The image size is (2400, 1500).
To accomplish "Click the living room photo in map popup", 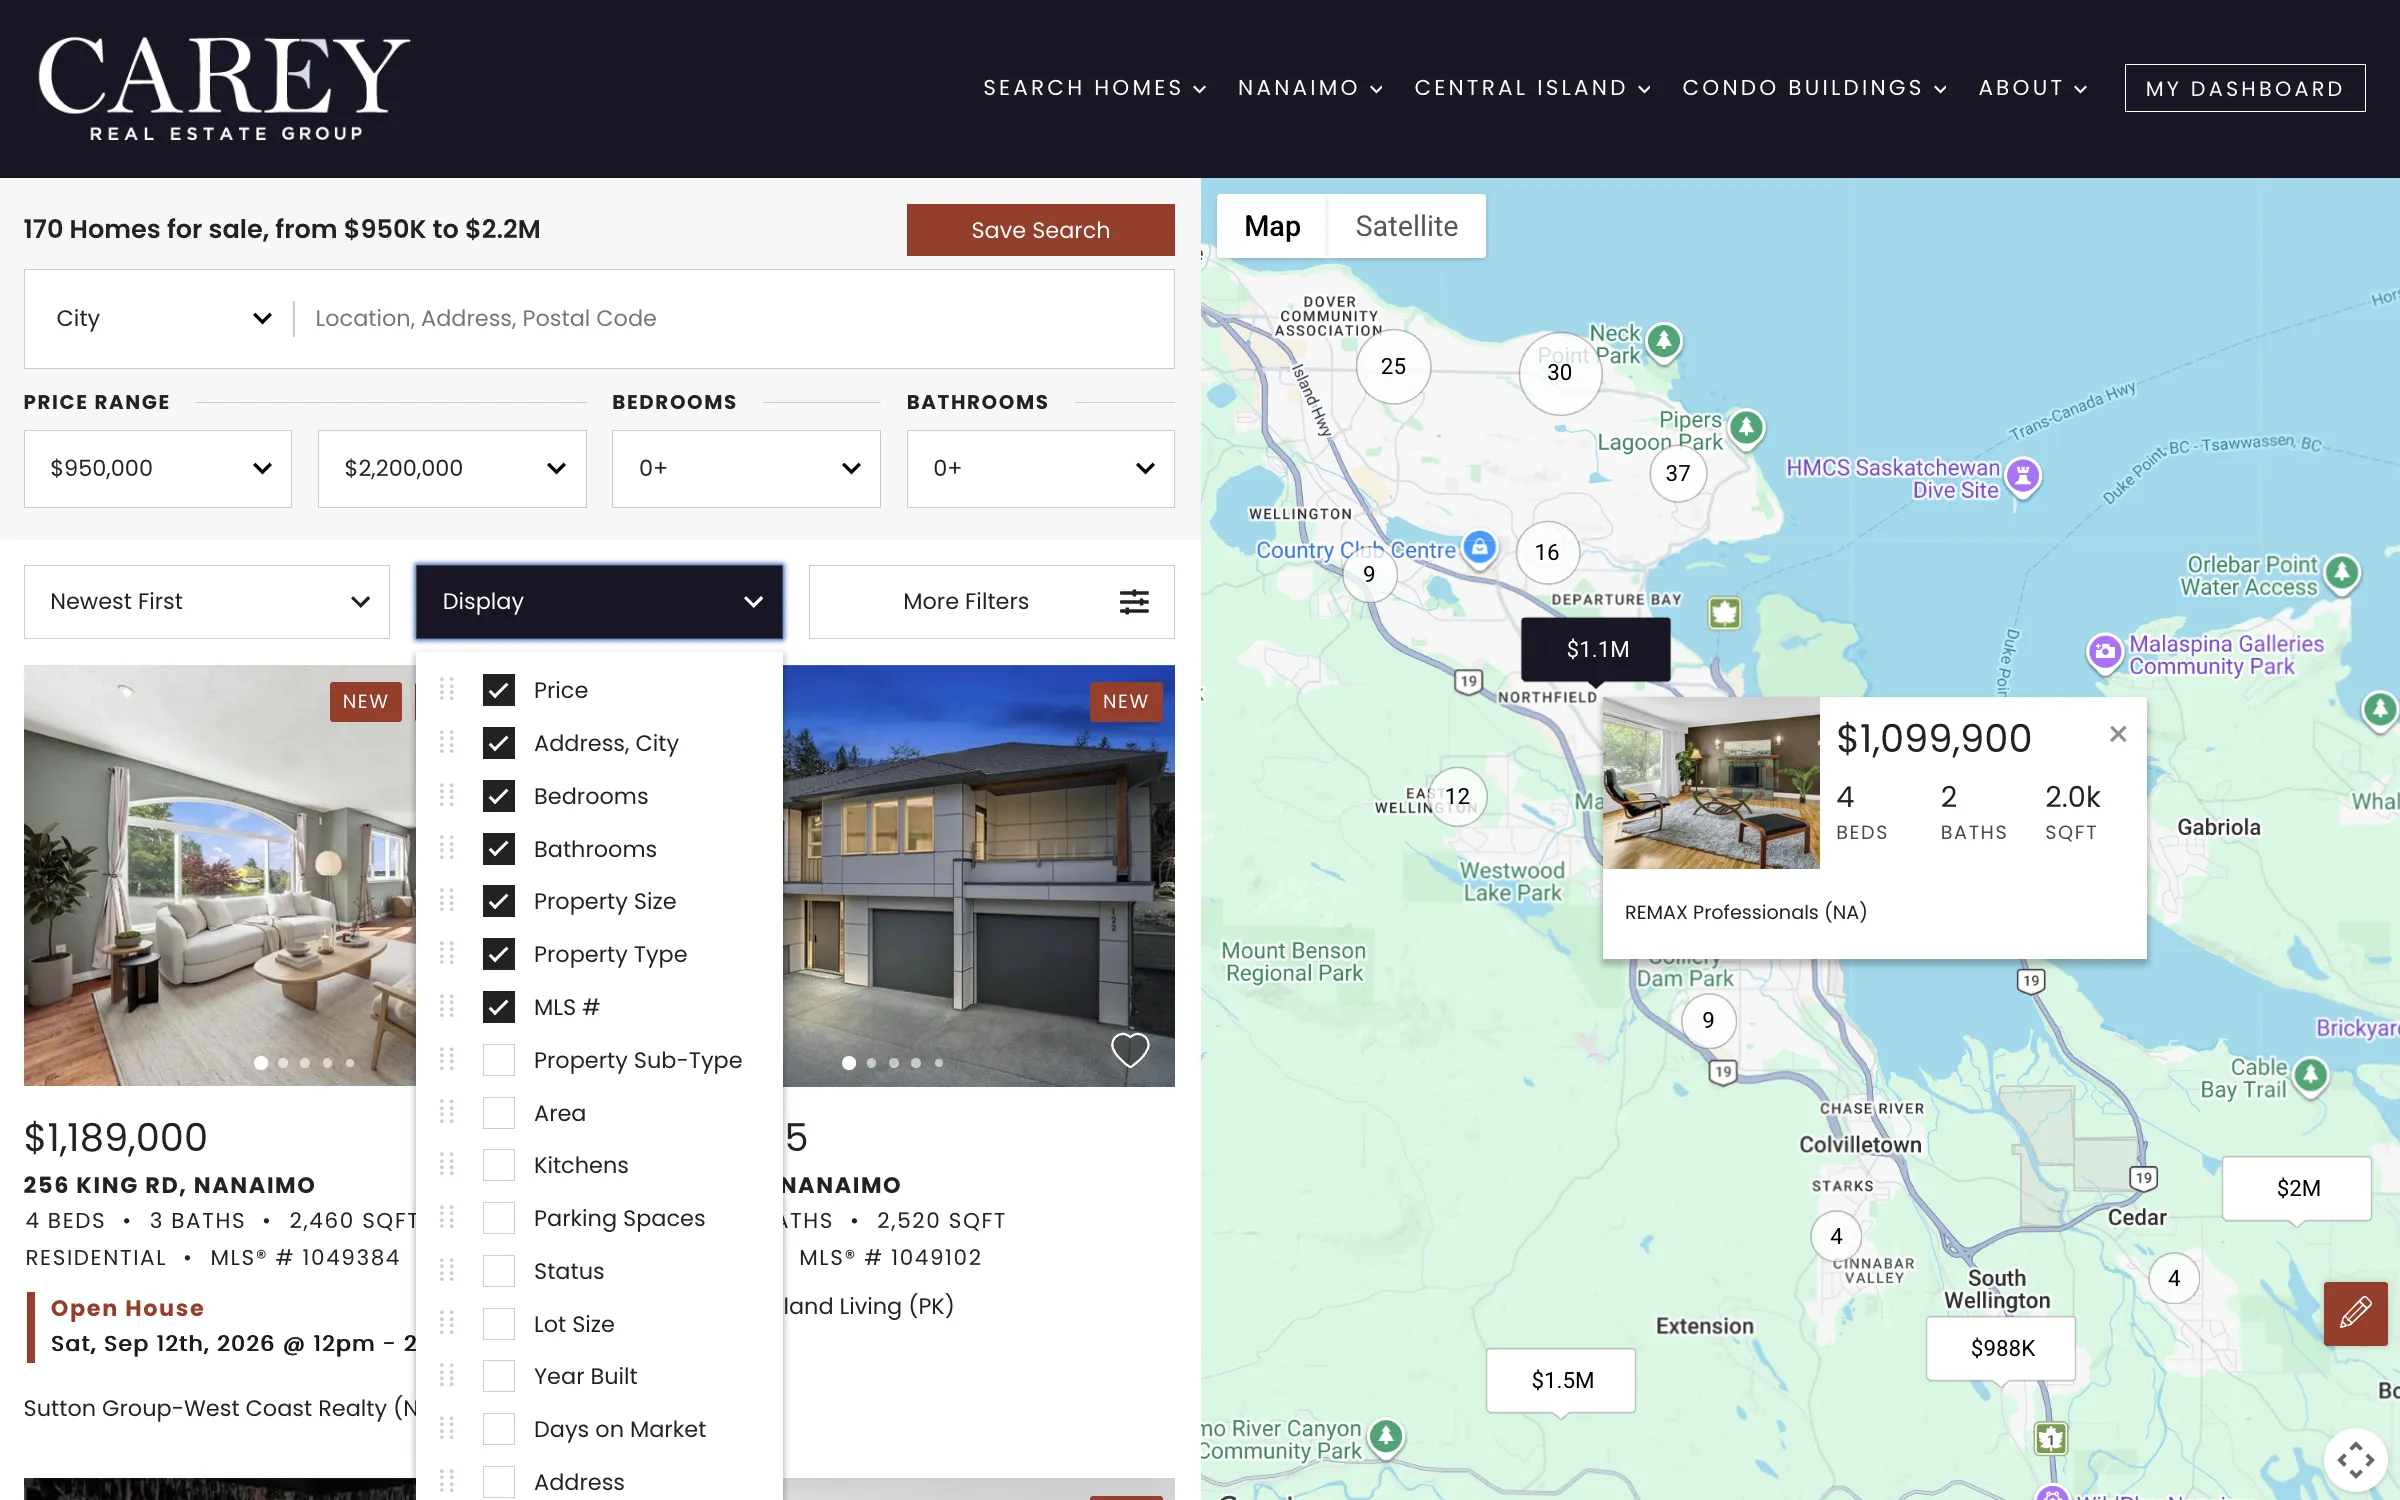I will point(1711,783).
